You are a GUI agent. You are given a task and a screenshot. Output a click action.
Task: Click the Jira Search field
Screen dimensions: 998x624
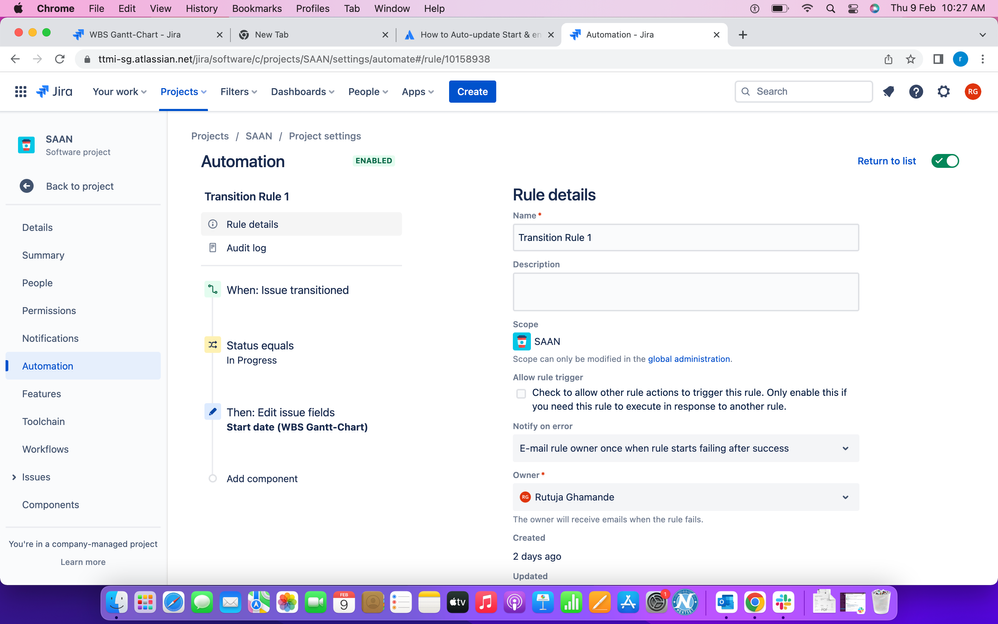pos(803,92)
